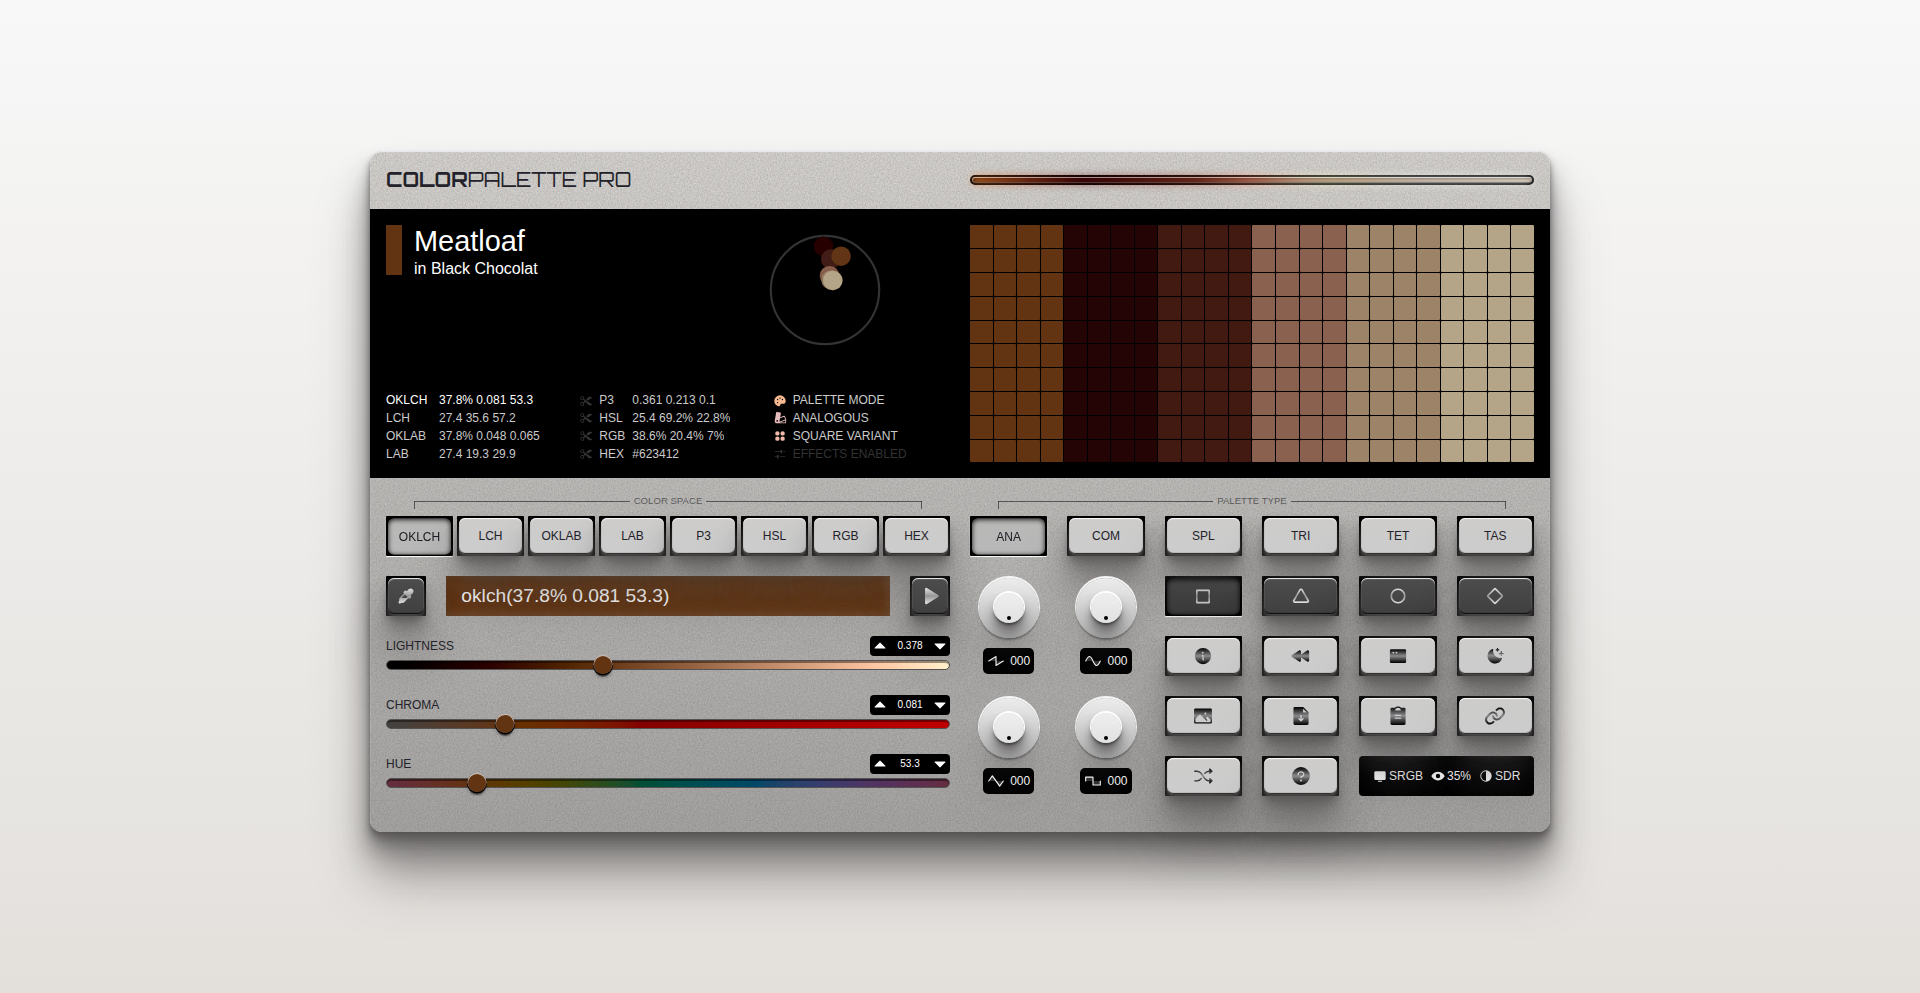Viewport: 1920px width, 993px height.
Task: Click the chain link share button
Action: coord(1495,716)
